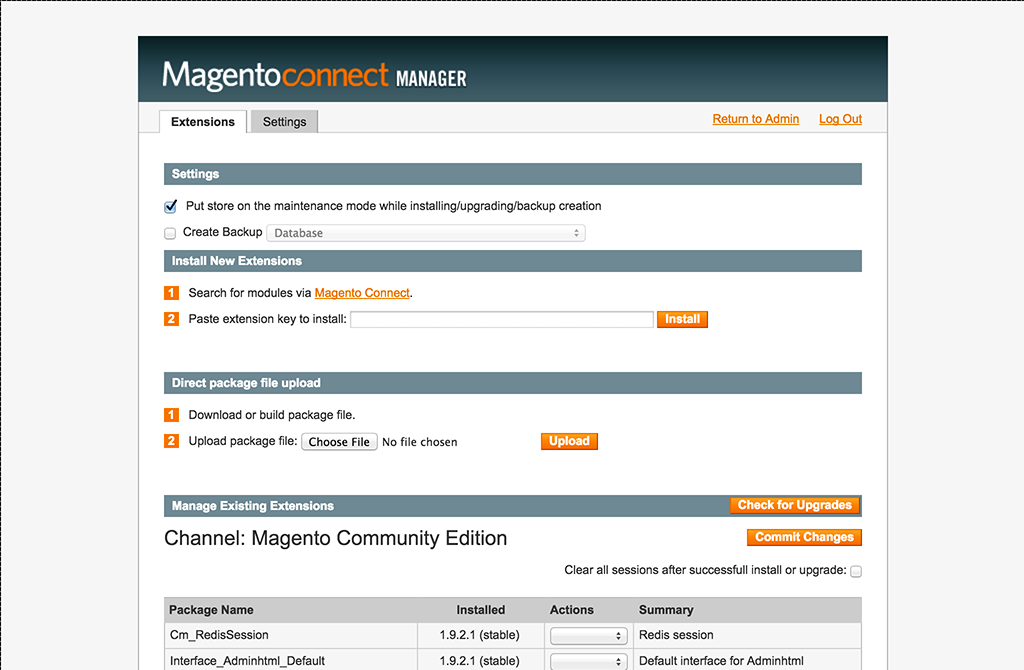This screenshot has width=1024, height=670.
Task: Click the Direct package file upload header
Action: 513,383
